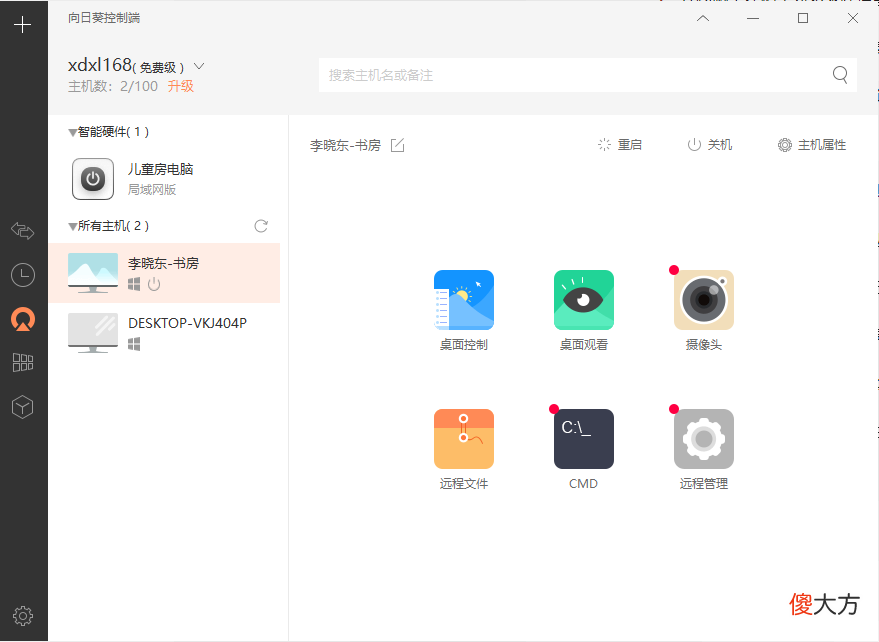Open the history clock sidebar icon
Viewport: 879px width, 642px height.
tap(23, 275)
